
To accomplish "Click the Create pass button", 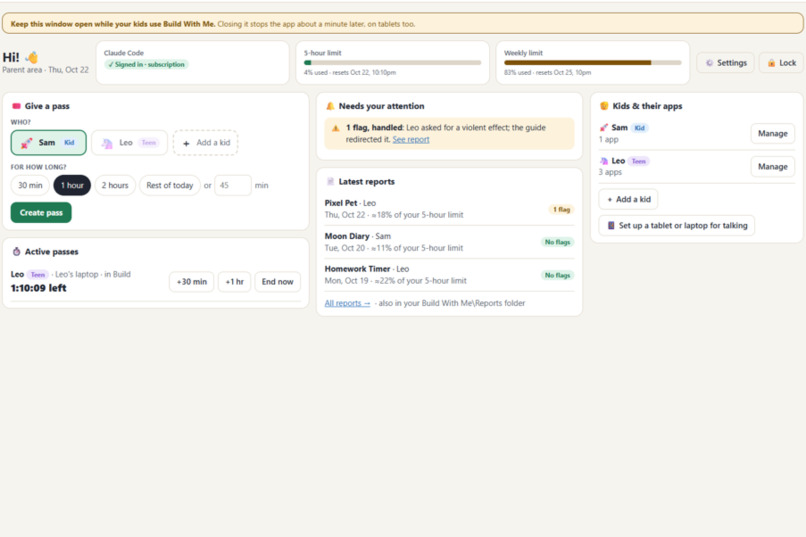I will click(x=41, y=212).
